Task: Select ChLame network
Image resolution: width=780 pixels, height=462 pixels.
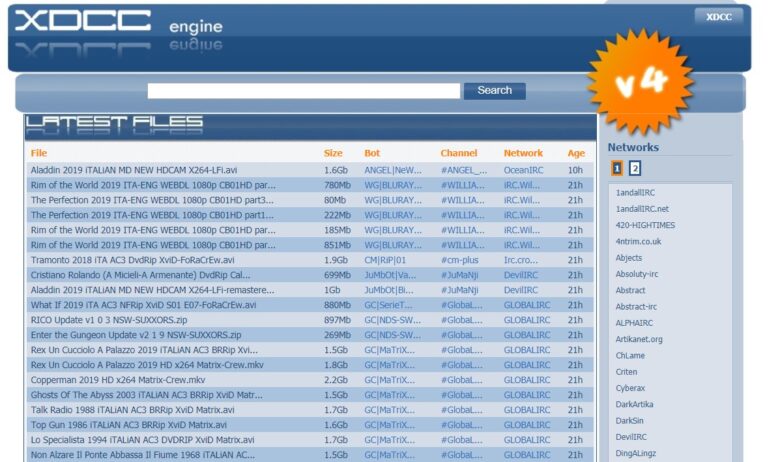Action: click(x=630, y=356)
